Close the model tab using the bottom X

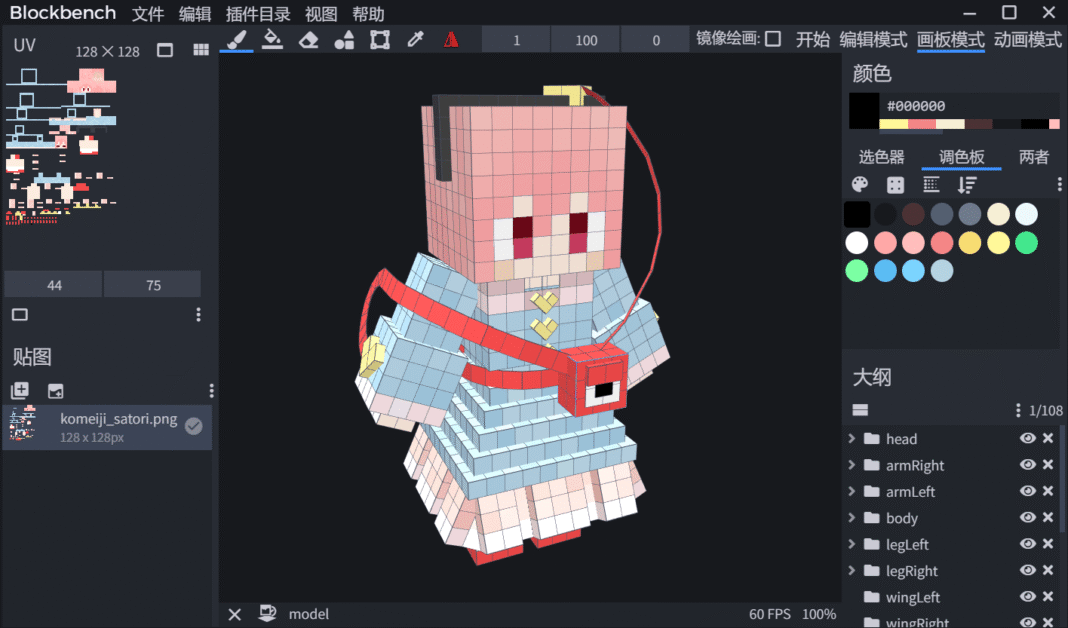click(235, 614)
